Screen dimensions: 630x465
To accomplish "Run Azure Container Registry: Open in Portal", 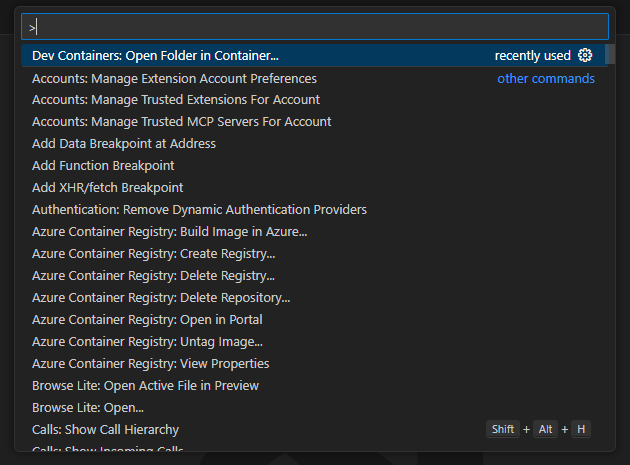I will pyautogui.click(x=313, y=320).
